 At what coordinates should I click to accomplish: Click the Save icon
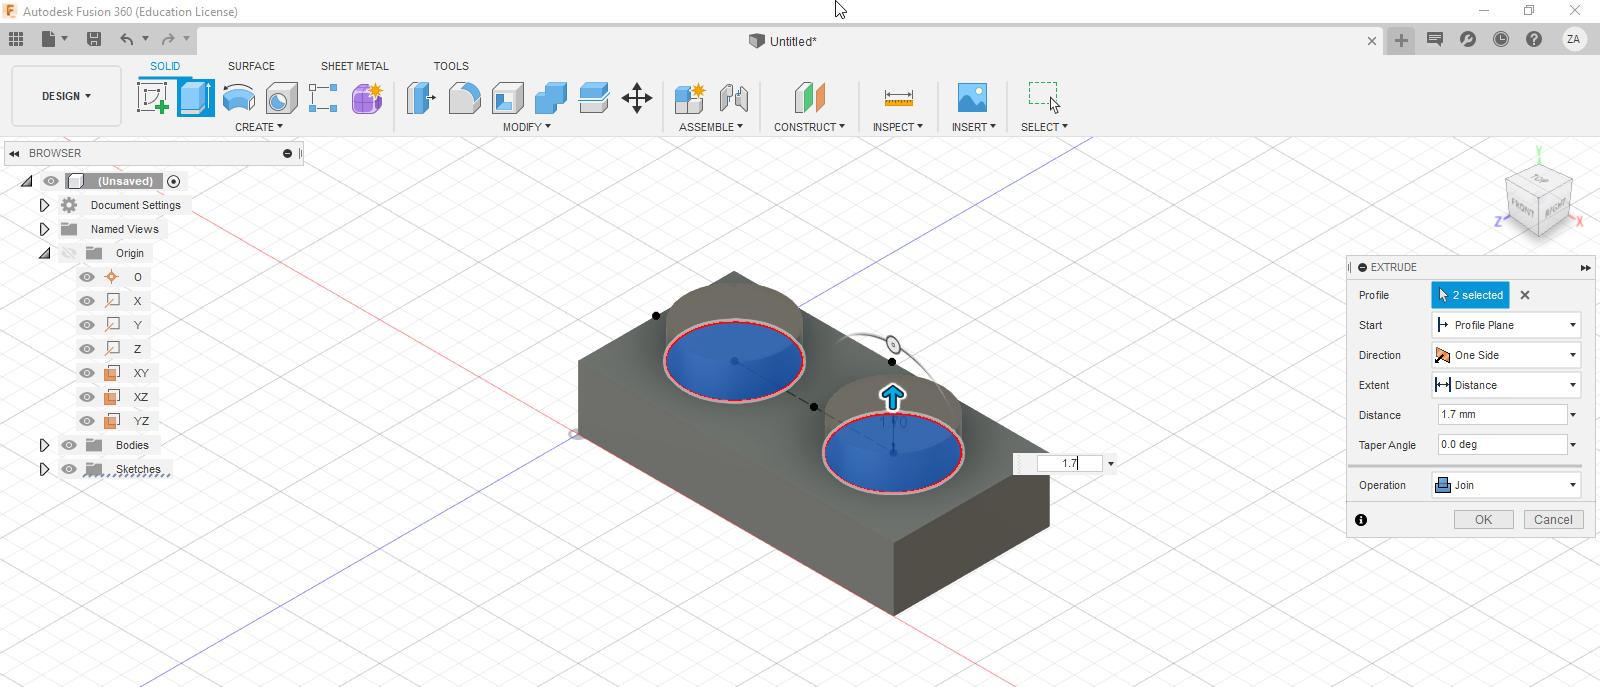(x=94, y=39)
